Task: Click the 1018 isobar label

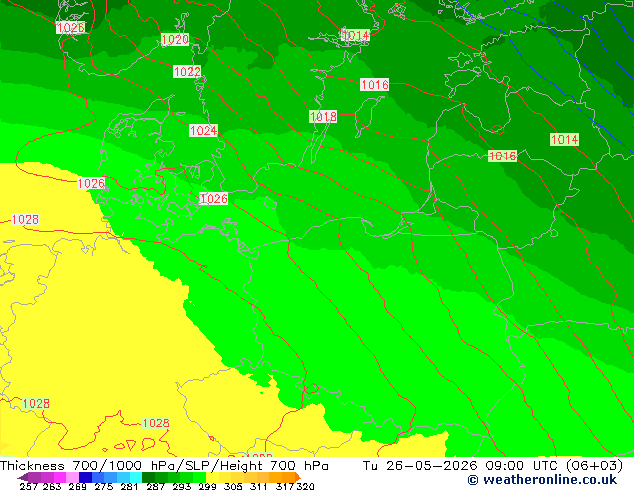Action: coord(323,116)
